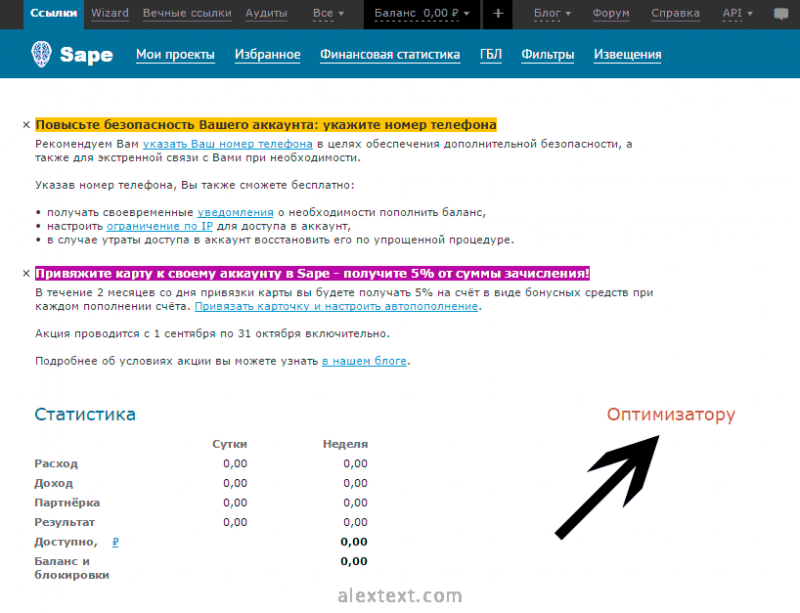Viewport: 800px width, 613px height.
Task: Open the Фильтры menu item
Action: 547,55
